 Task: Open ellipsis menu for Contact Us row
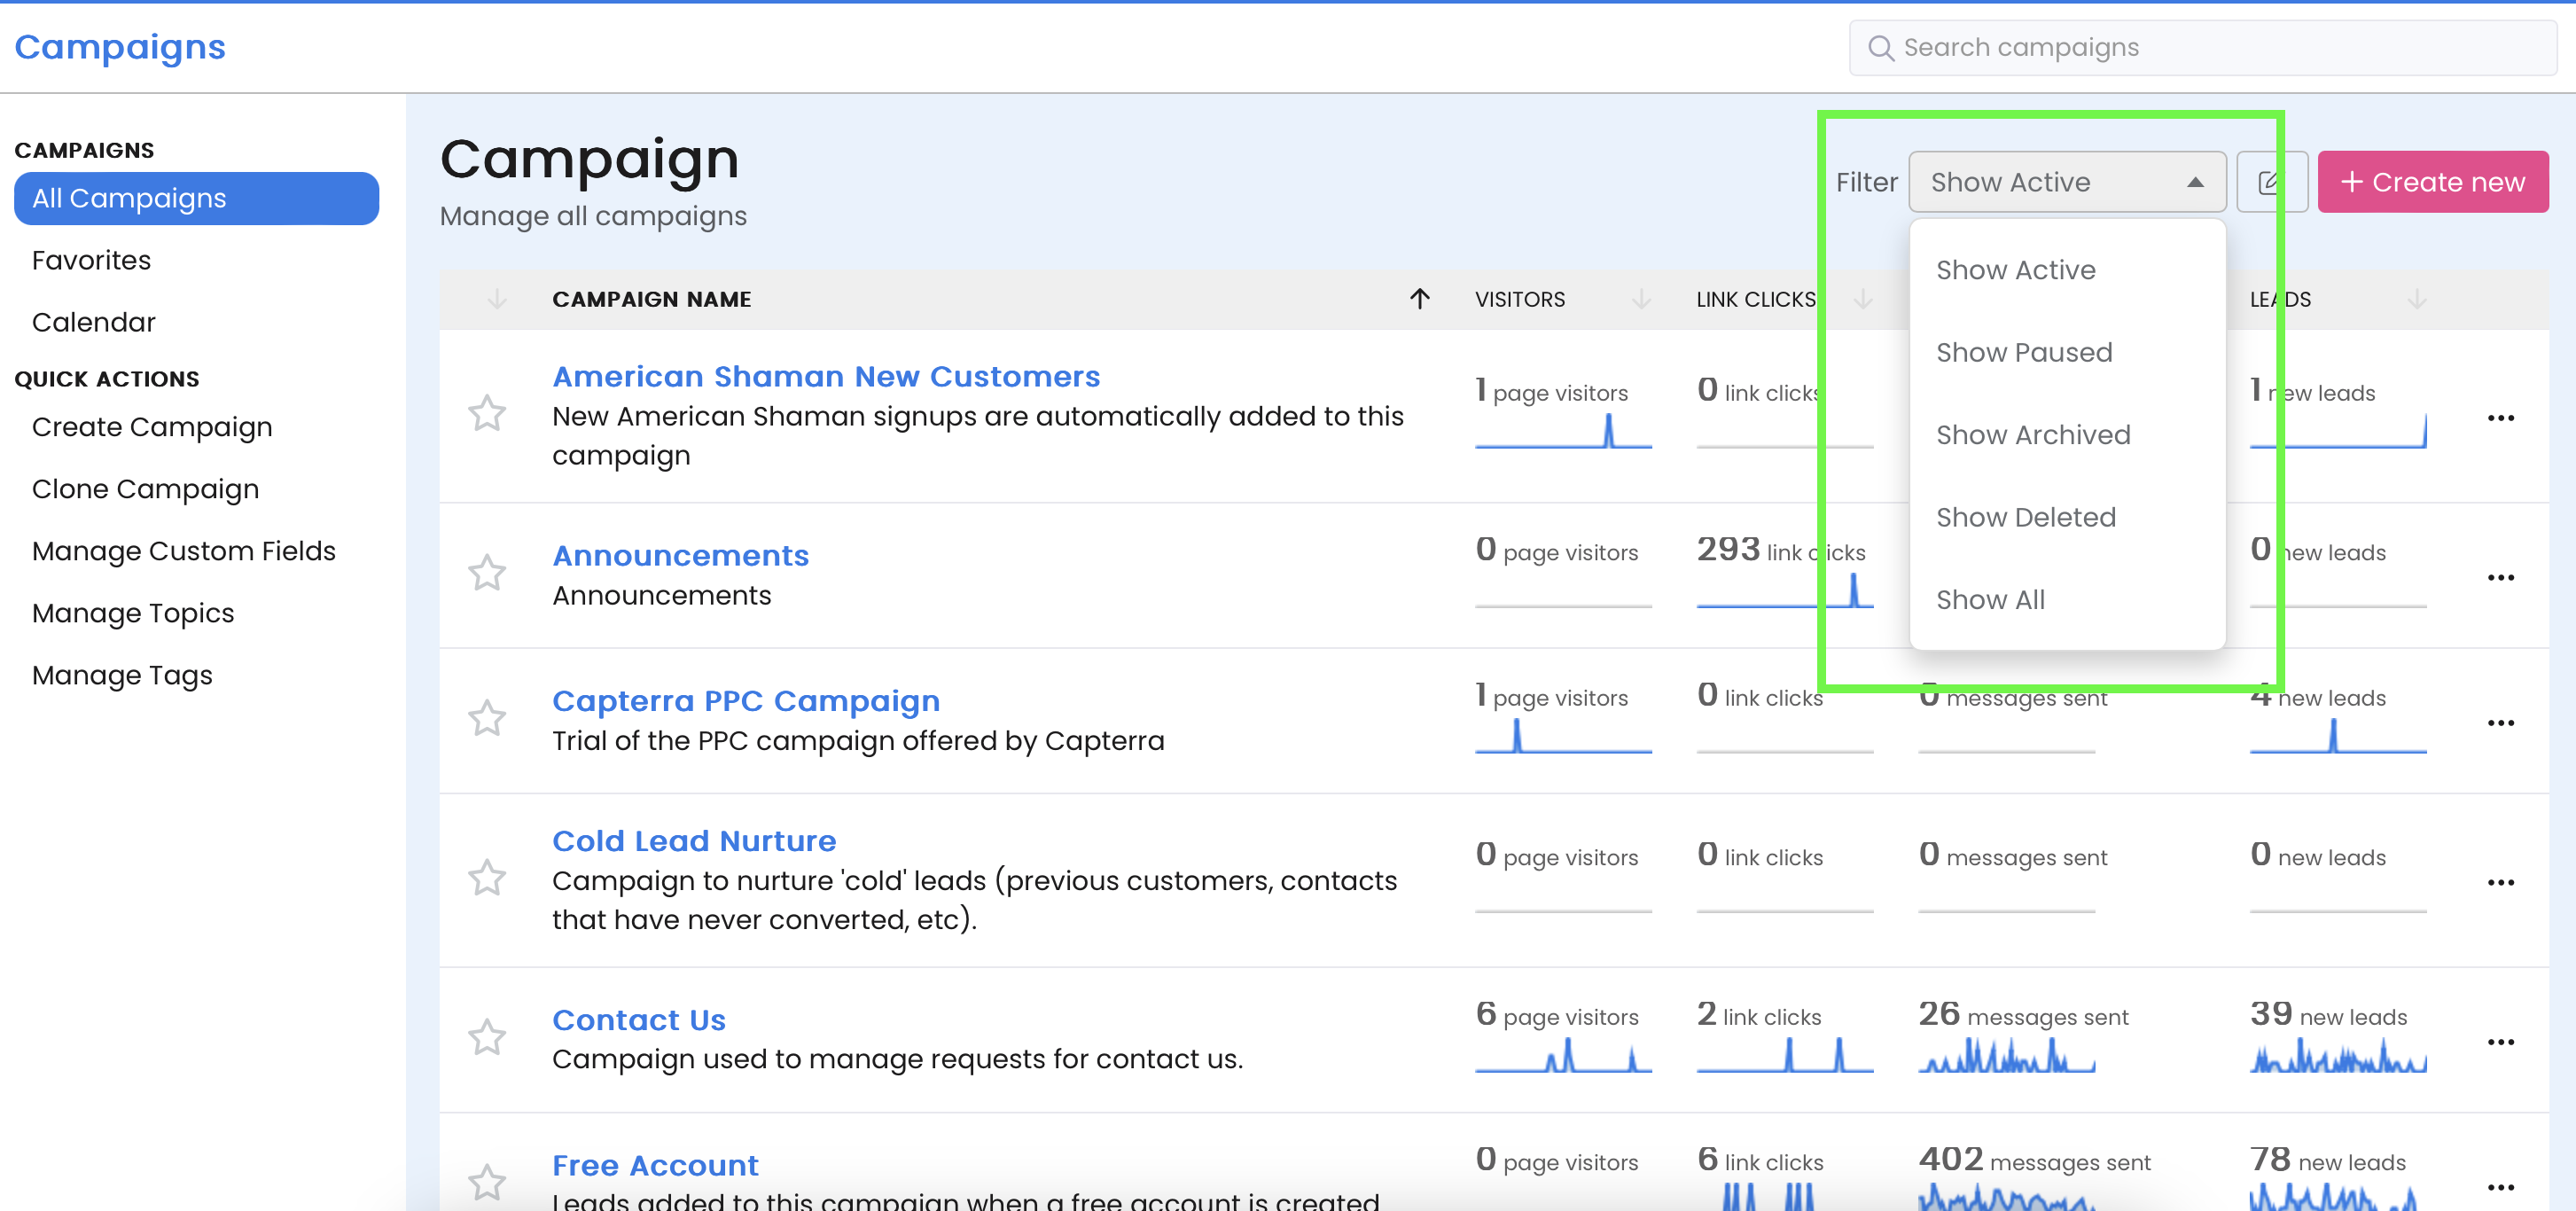[x=2500, y=1042]
